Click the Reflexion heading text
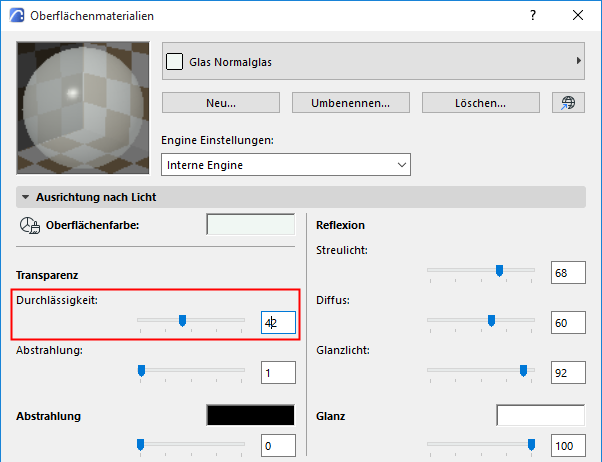Viewport: 602px width, 462px height. [x=340, y=225]
